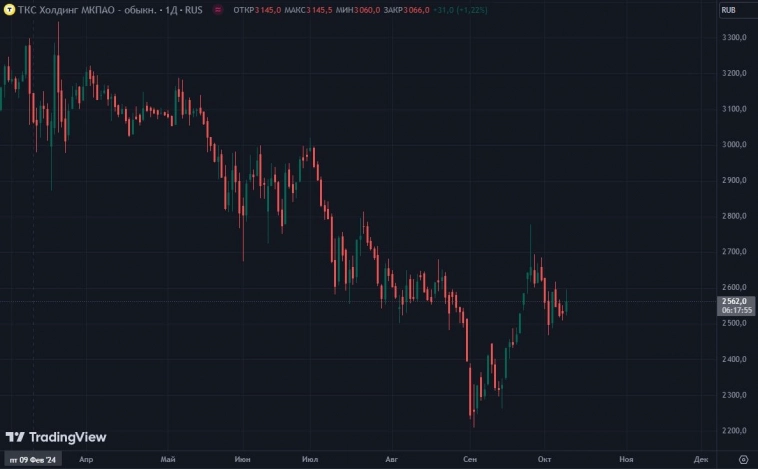Open chart settings gear in bottom-right corner
This screenshot has width=758, height=469.
(x=742, y=459)
